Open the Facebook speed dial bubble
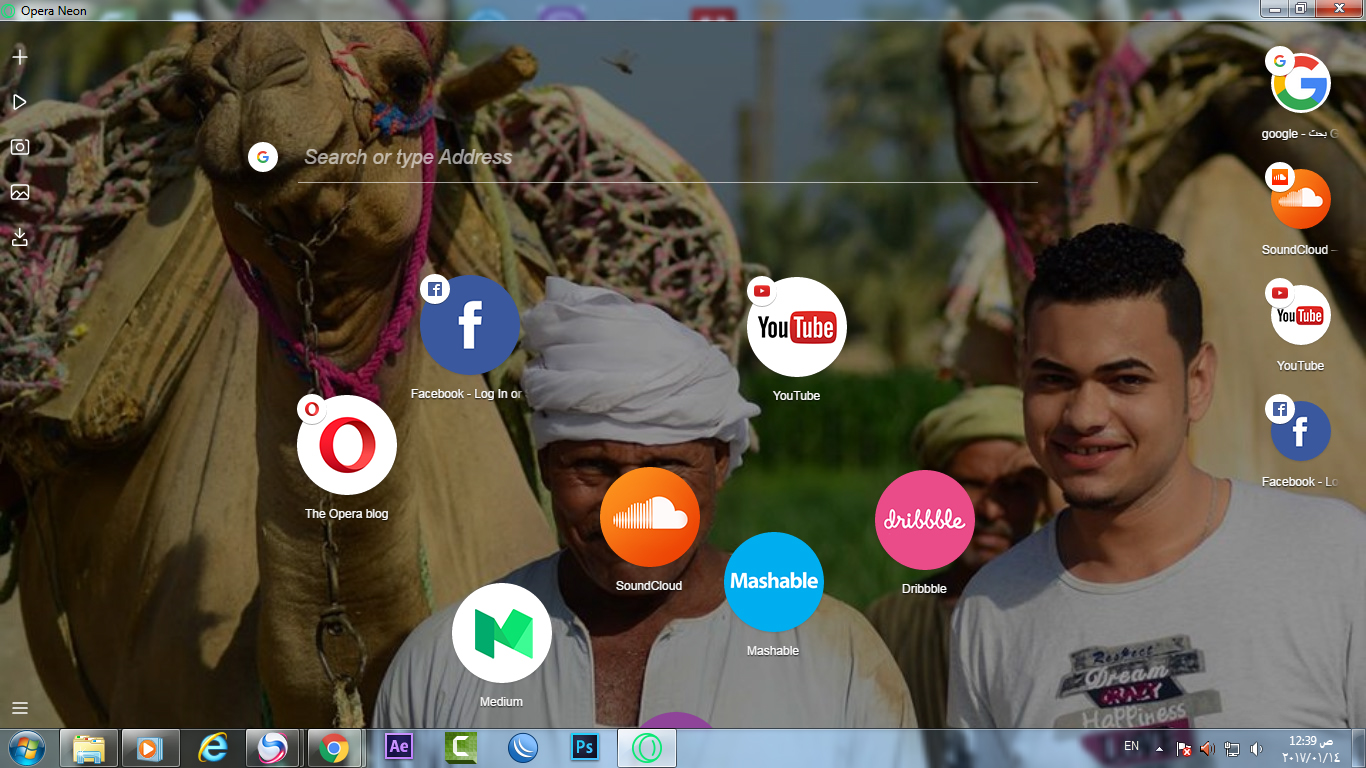Image resolution: width=1366 pixels, height=768 pixels. click(469, 325)
